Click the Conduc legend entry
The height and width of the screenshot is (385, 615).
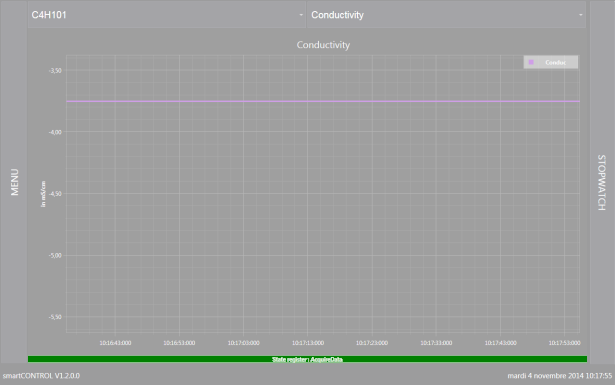point(551,62)
